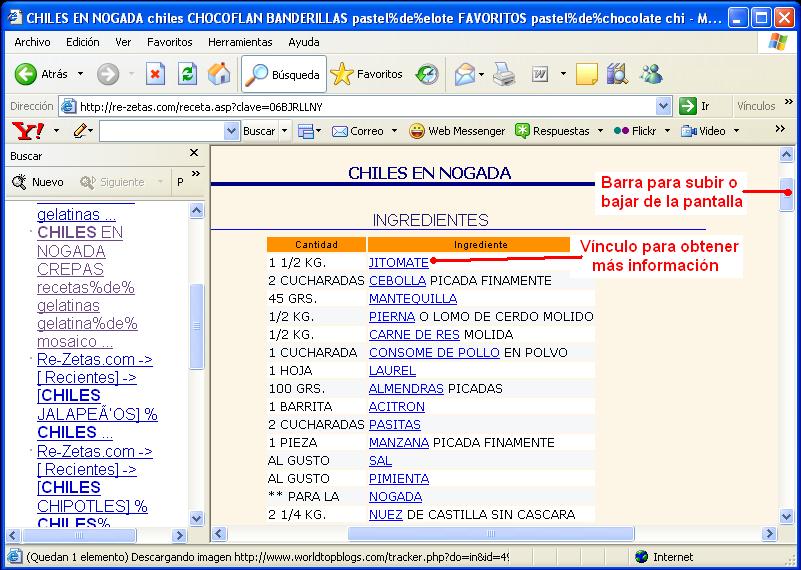Close the Buscar side panel
Image resolution: width=801 pixels, height=570 pixels.
click(194, 153)
